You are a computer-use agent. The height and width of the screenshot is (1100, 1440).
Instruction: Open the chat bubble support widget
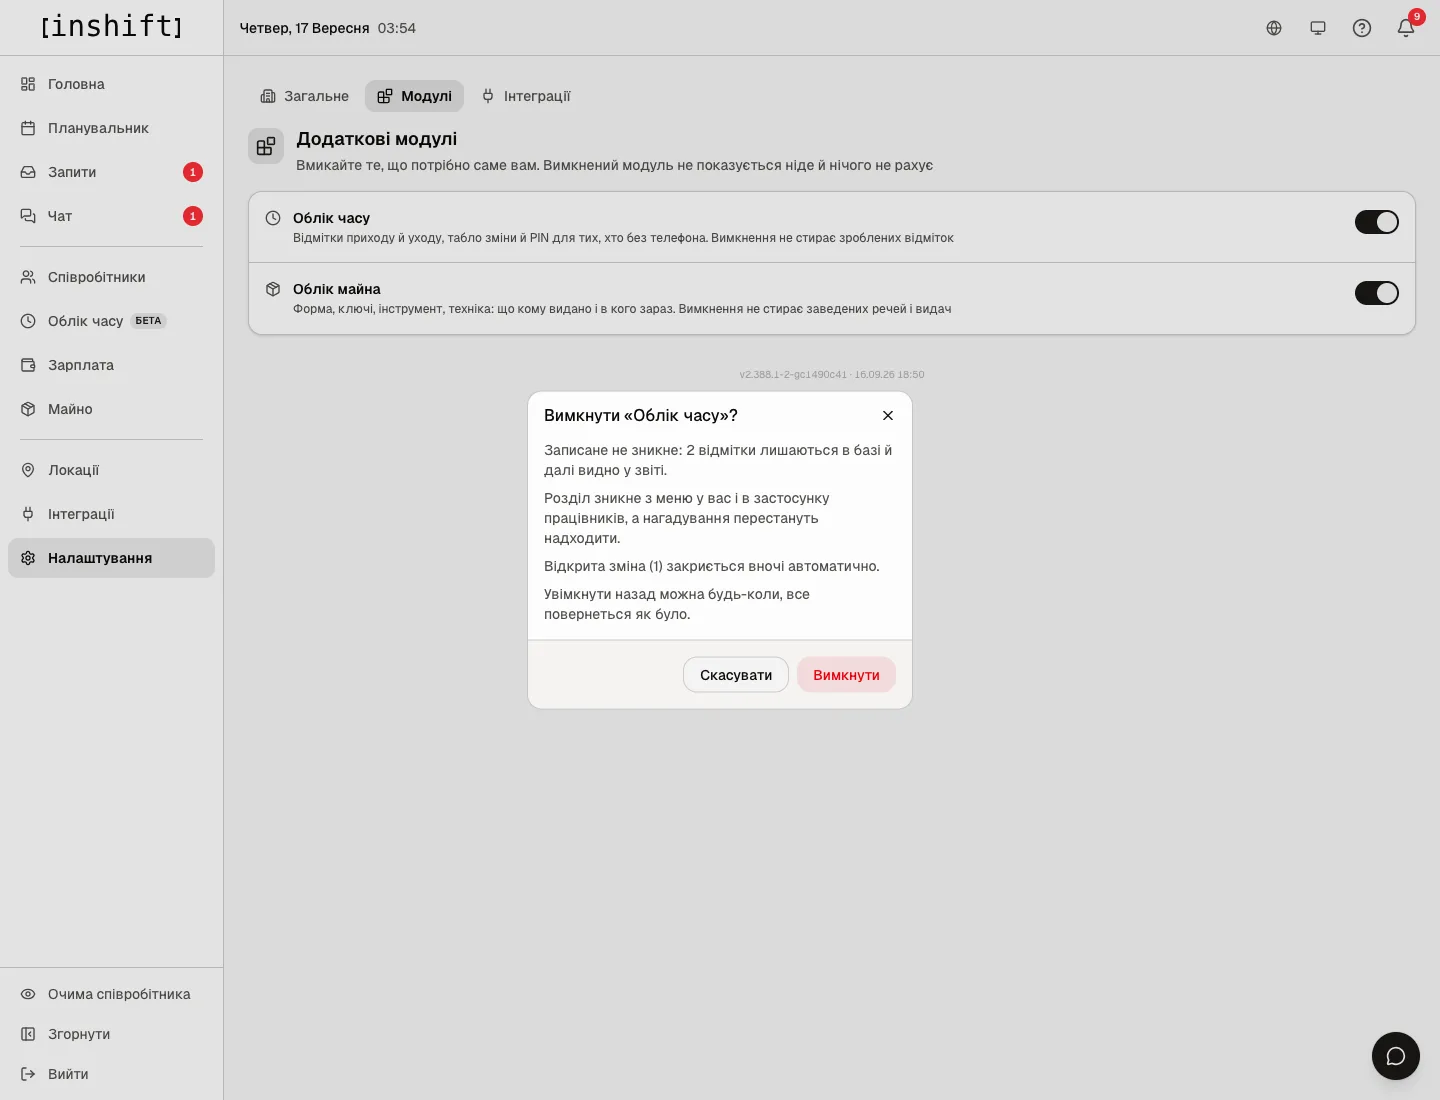click(x=1396, y=1056)
